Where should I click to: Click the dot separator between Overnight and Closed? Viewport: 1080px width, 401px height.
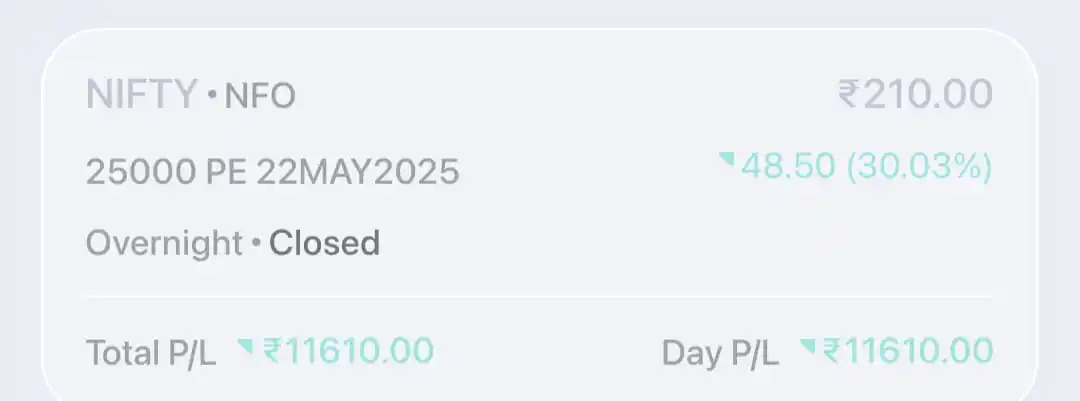point(256,243)
